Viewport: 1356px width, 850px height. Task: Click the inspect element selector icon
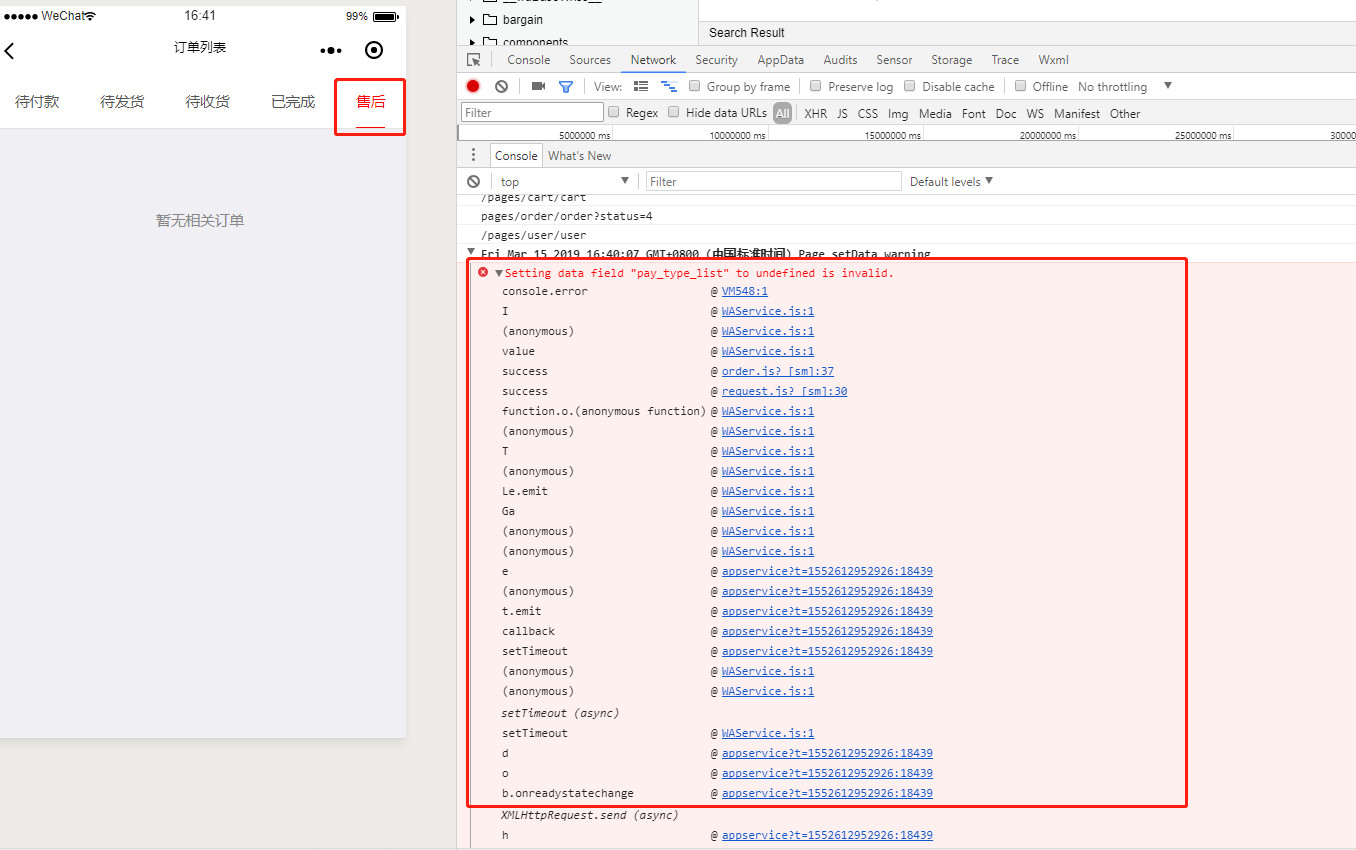[474, 60]
